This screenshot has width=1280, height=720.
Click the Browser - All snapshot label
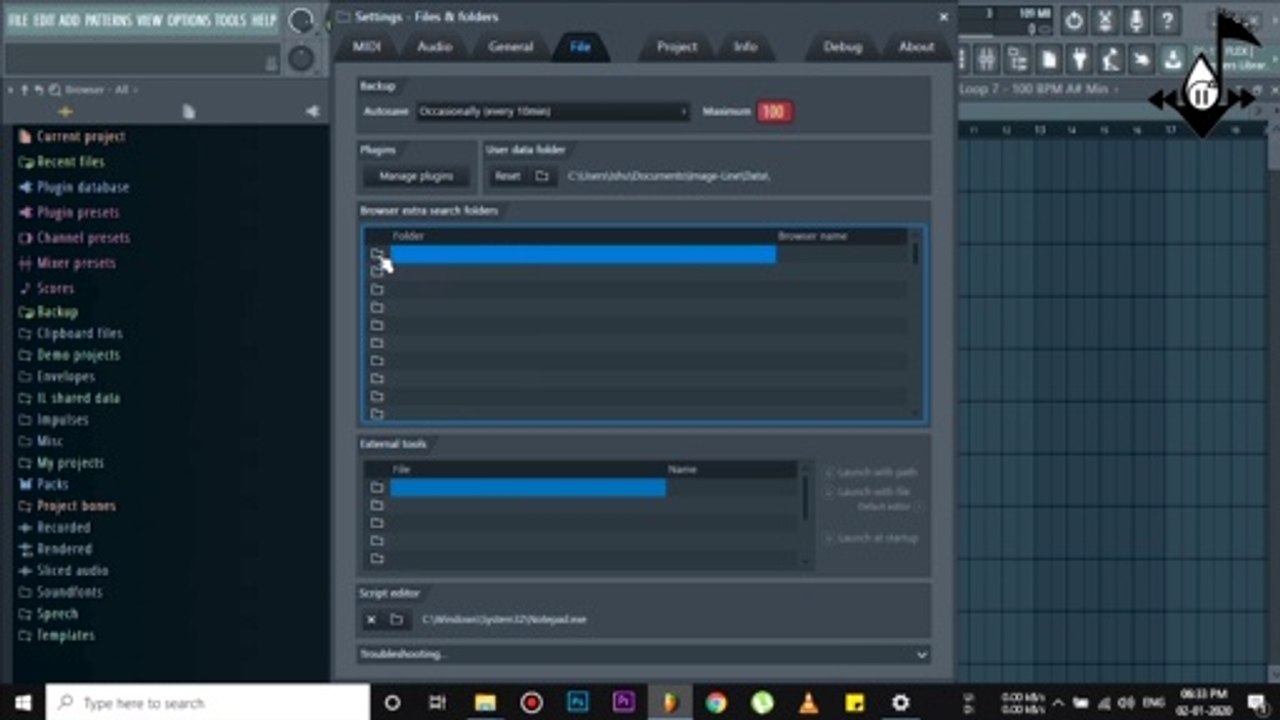tap(97, 90)
